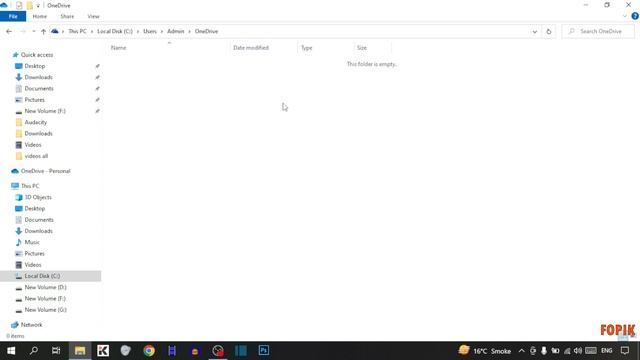Click Users in the address breadcrumb
The image size is (640, 360).
click(x=150, y=31)
